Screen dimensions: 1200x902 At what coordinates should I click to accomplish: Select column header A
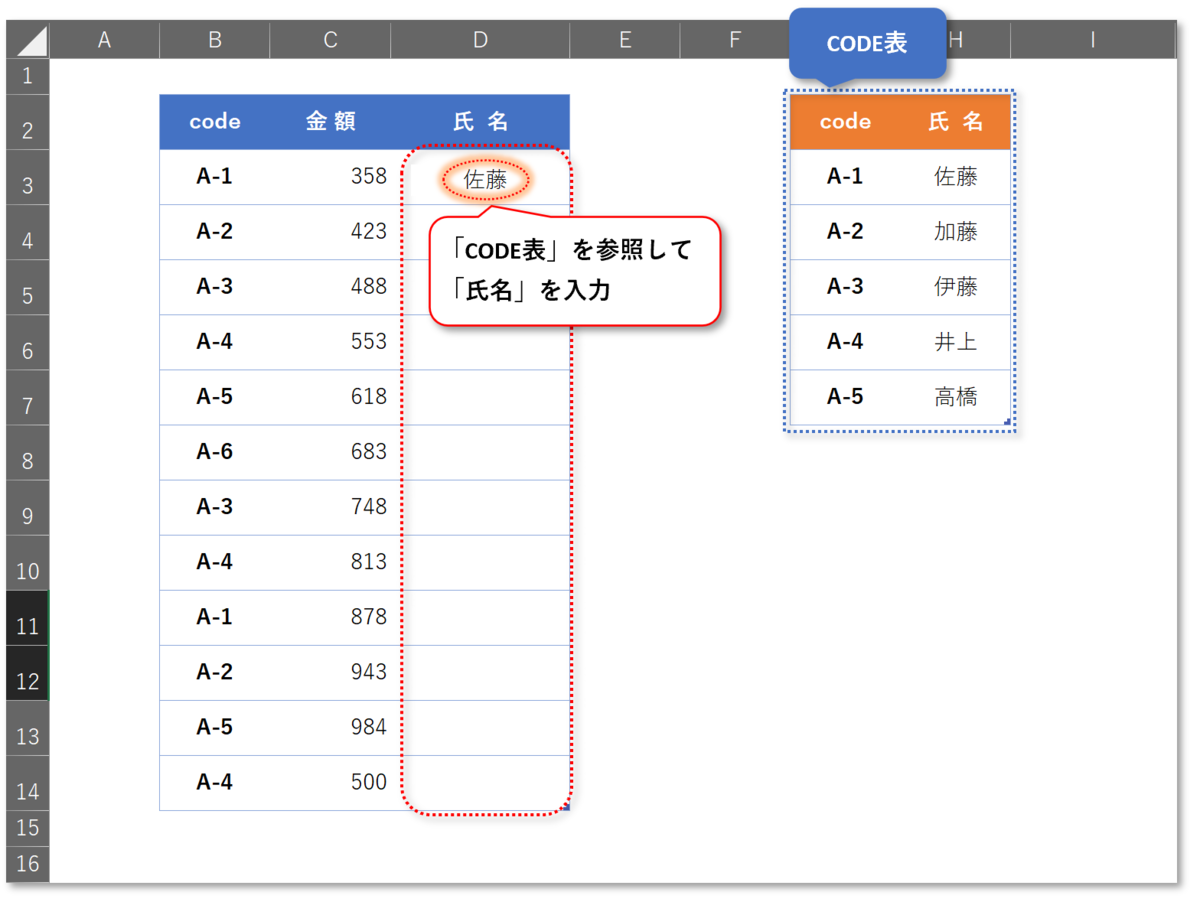tap(104, 39)
